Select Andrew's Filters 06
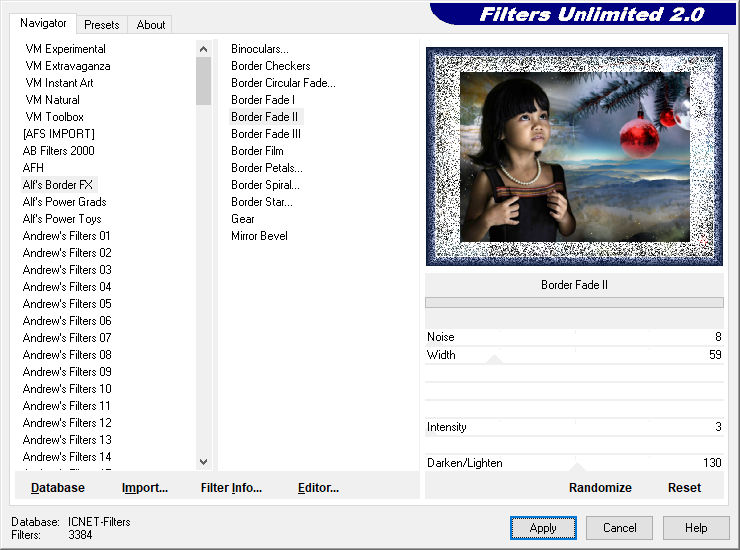Viewport: 740px width, 550px height. (67, 321)
